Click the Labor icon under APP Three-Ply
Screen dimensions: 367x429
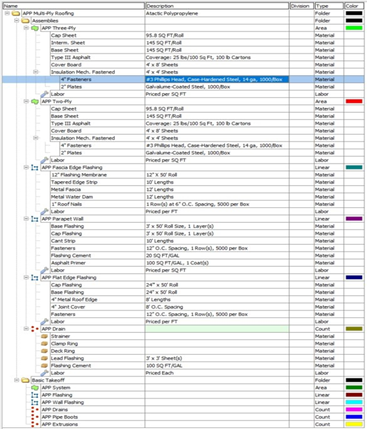[x=45, y=94]
